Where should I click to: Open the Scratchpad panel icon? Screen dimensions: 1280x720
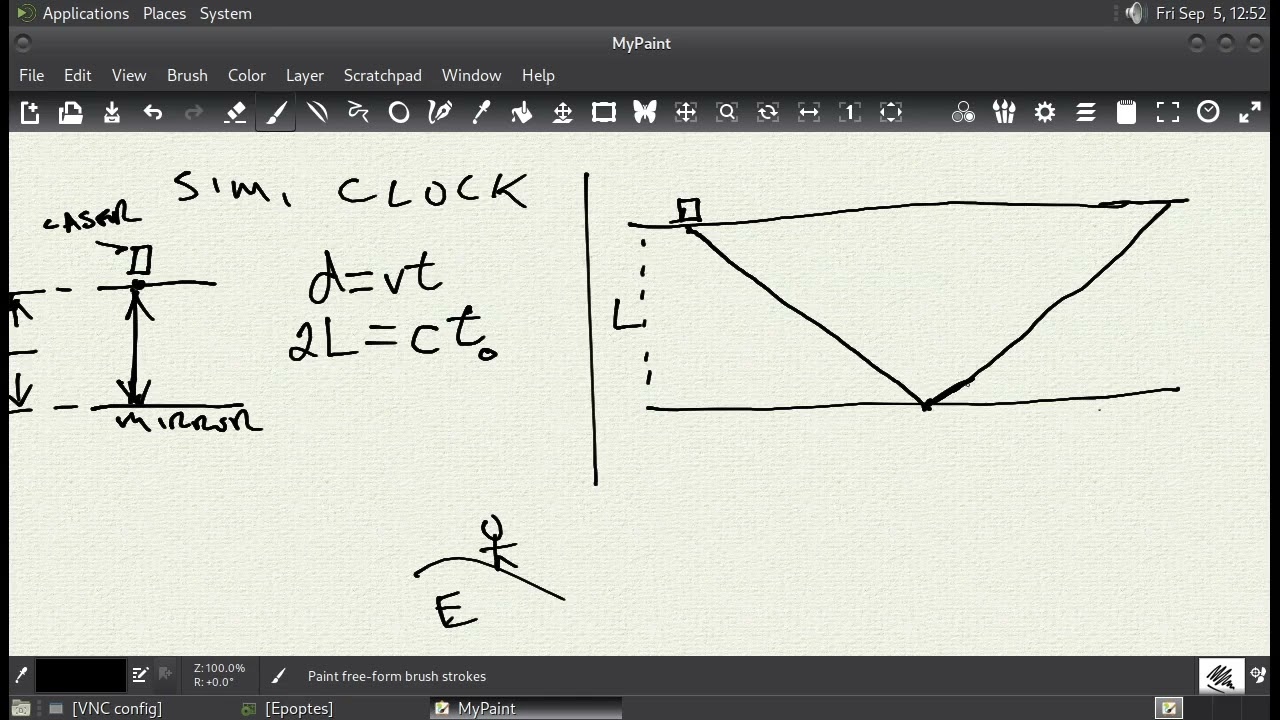(x=1127, y=113)
